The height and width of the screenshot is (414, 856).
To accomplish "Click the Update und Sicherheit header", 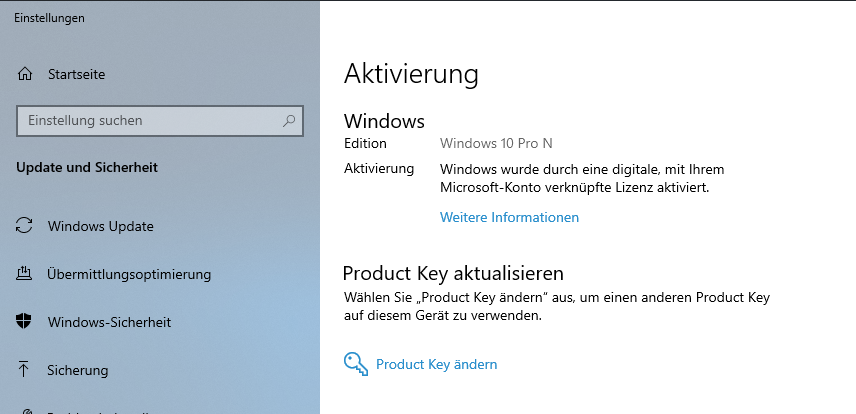I will 87,167.
